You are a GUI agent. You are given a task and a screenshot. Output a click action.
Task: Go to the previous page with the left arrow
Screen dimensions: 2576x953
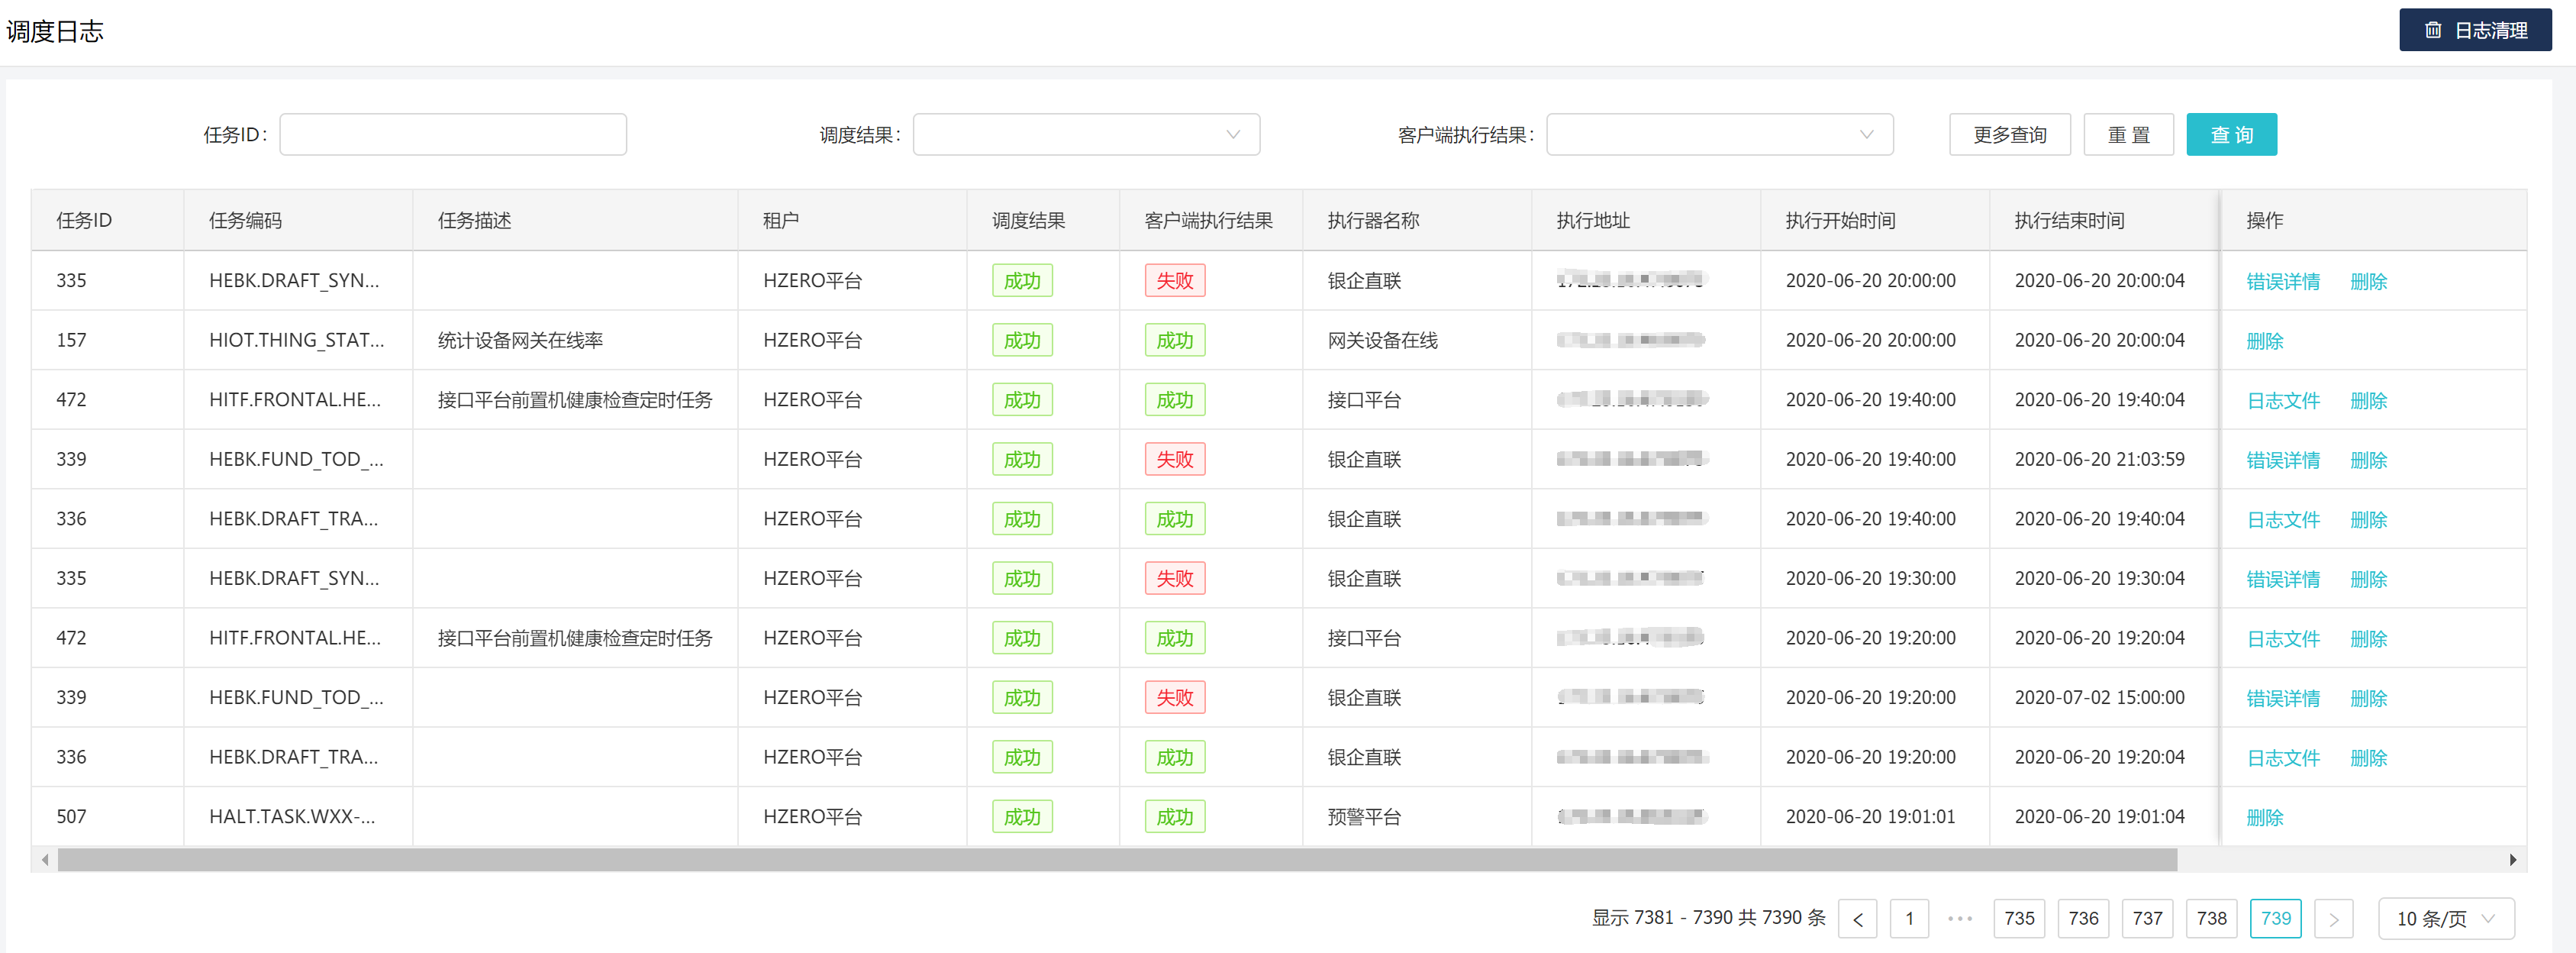pyautogui.click(x=1857, y=919)
